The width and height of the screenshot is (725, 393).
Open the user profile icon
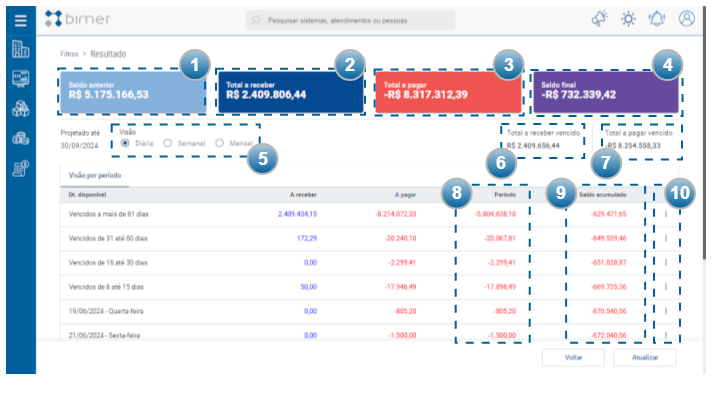687,19
